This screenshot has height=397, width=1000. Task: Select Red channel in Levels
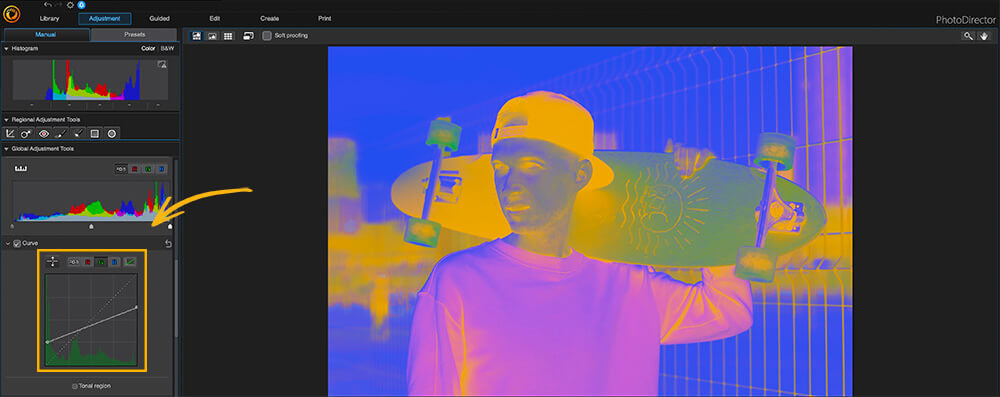point(135,169)
